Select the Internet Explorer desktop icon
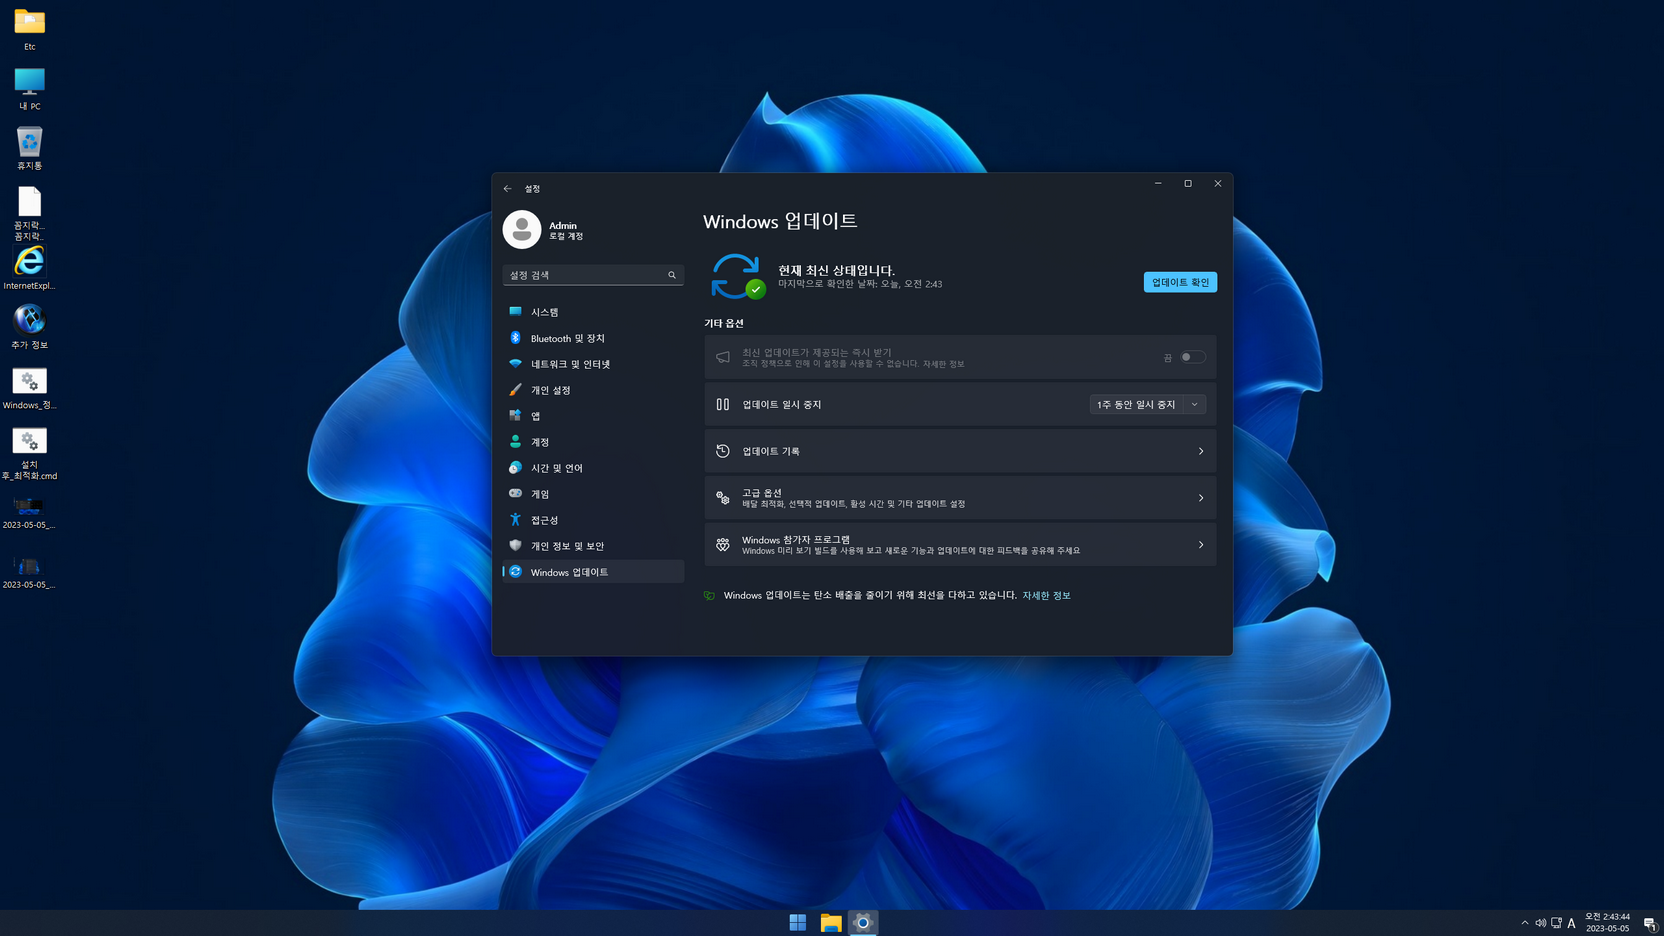This screenshot has width=1664, height=936. click(29, 268)
